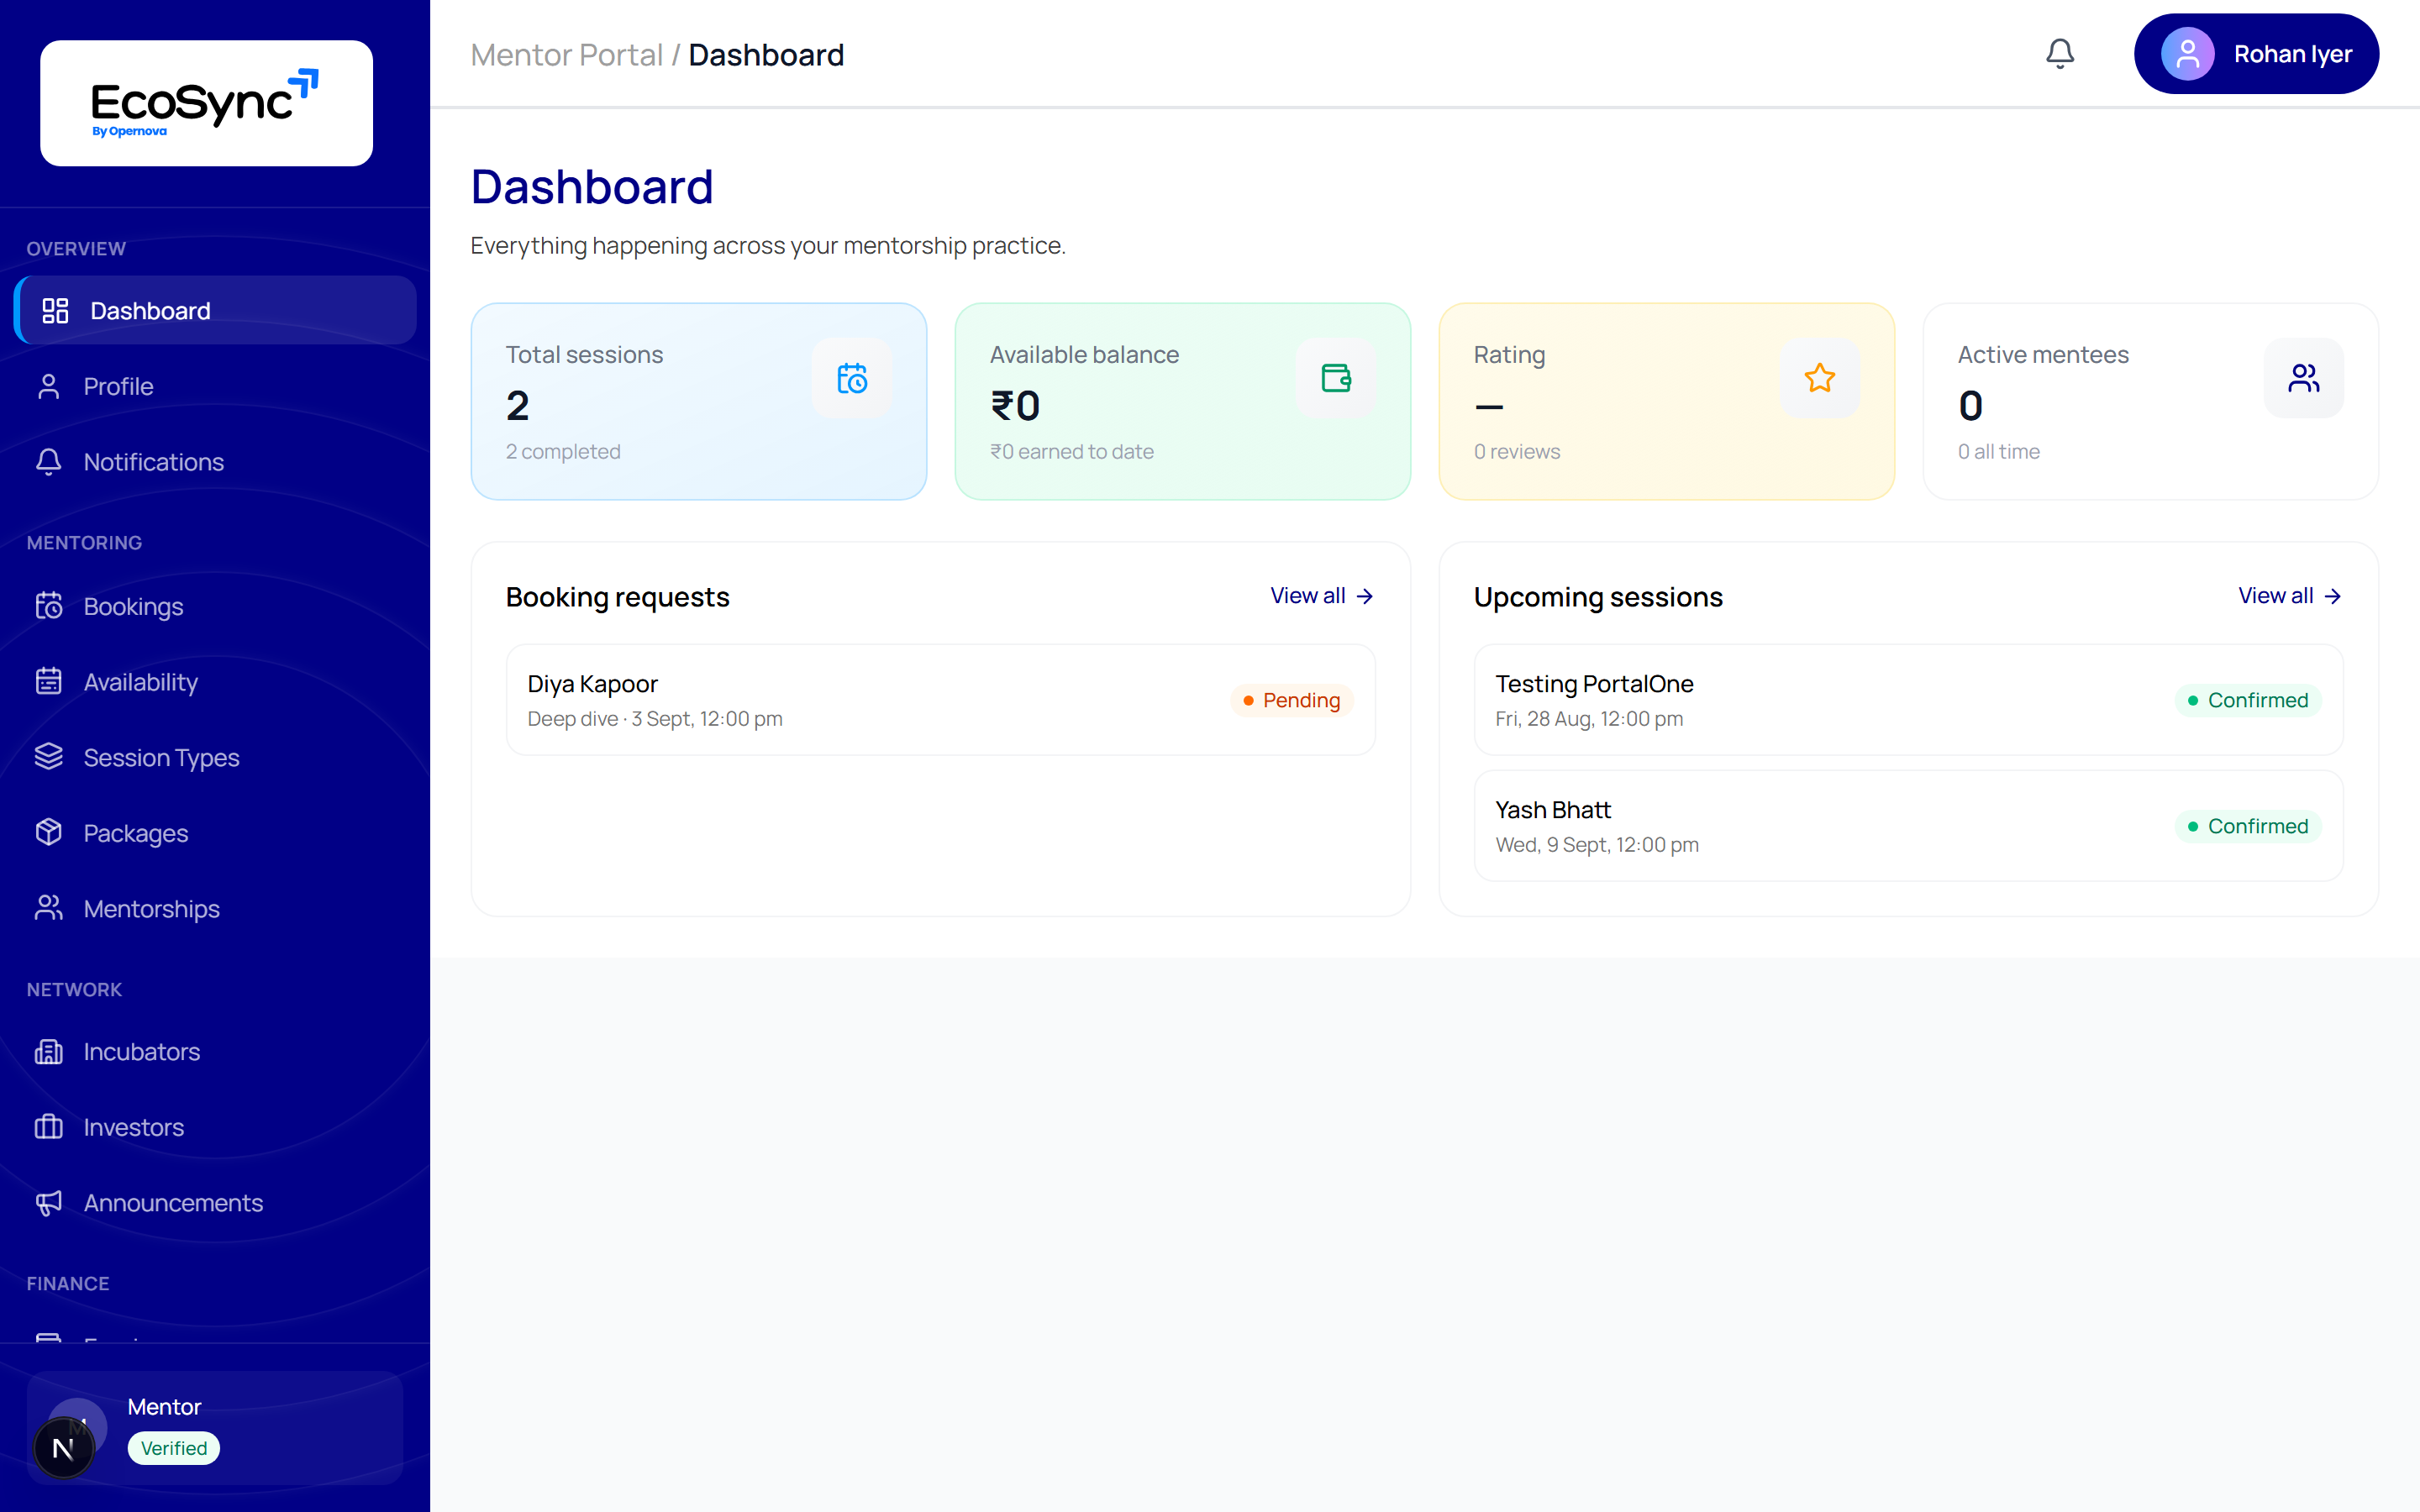Open the Rohan Iyer account button
This screenshot has width=2420, height=1512.
tap(2256, 54)
